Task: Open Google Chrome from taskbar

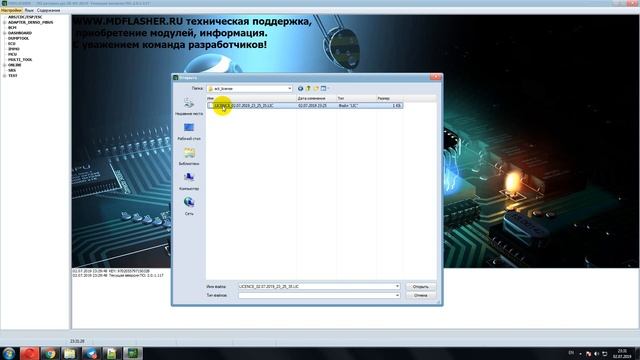Action: pos(50,353)
